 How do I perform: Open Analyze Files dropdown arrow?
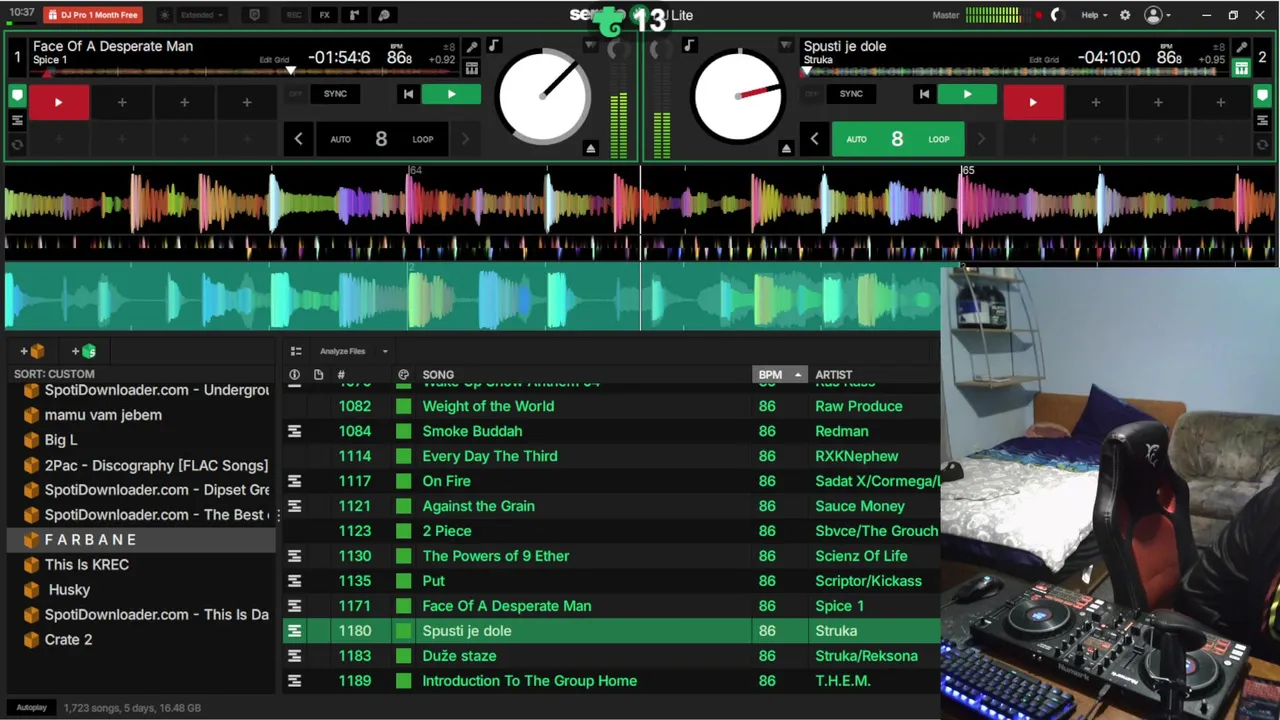tap(385, 351)
